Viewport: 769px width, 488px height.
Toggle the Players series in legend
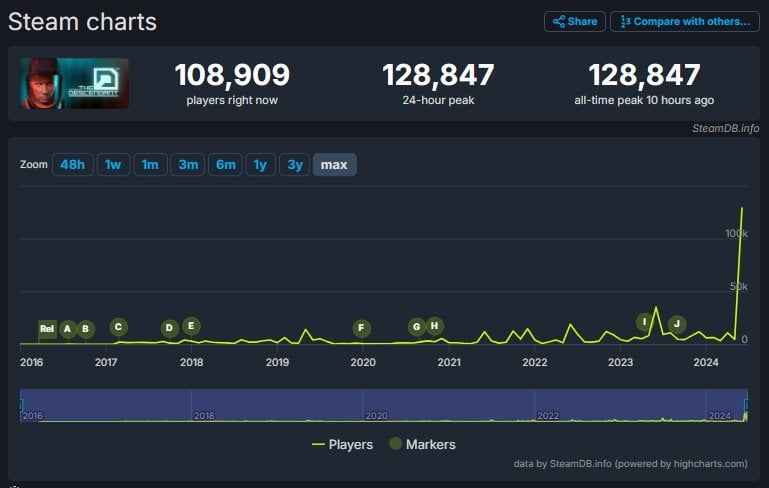pos(342,444)
